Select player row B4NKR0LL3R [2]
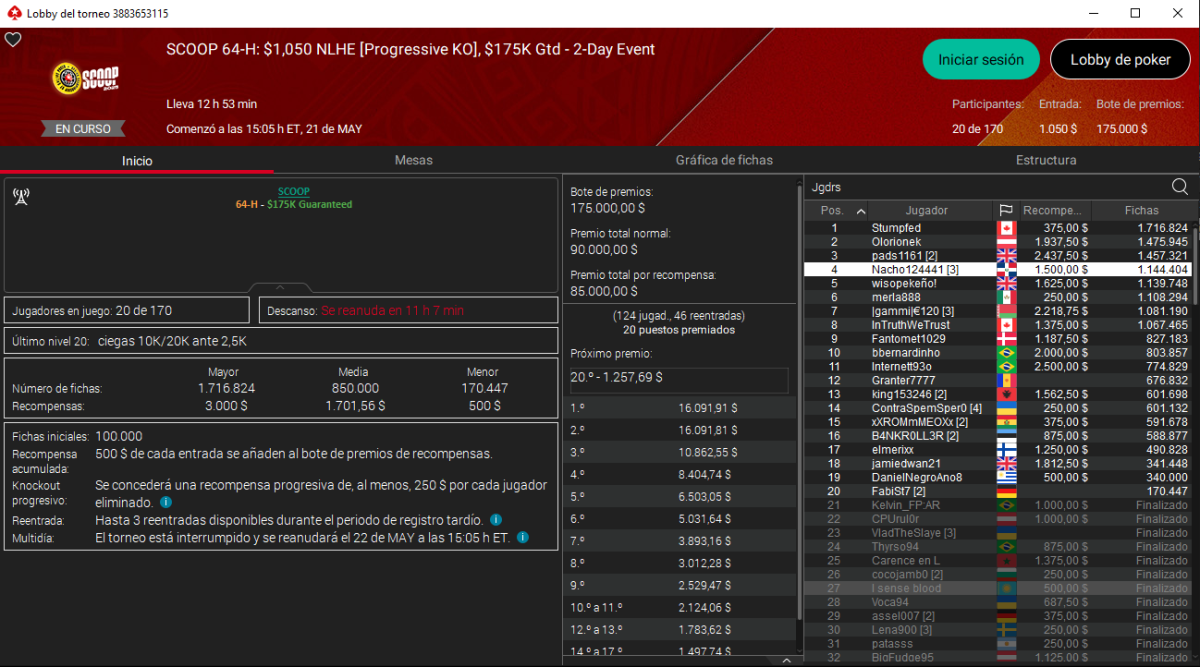 (x=998, y=436)
